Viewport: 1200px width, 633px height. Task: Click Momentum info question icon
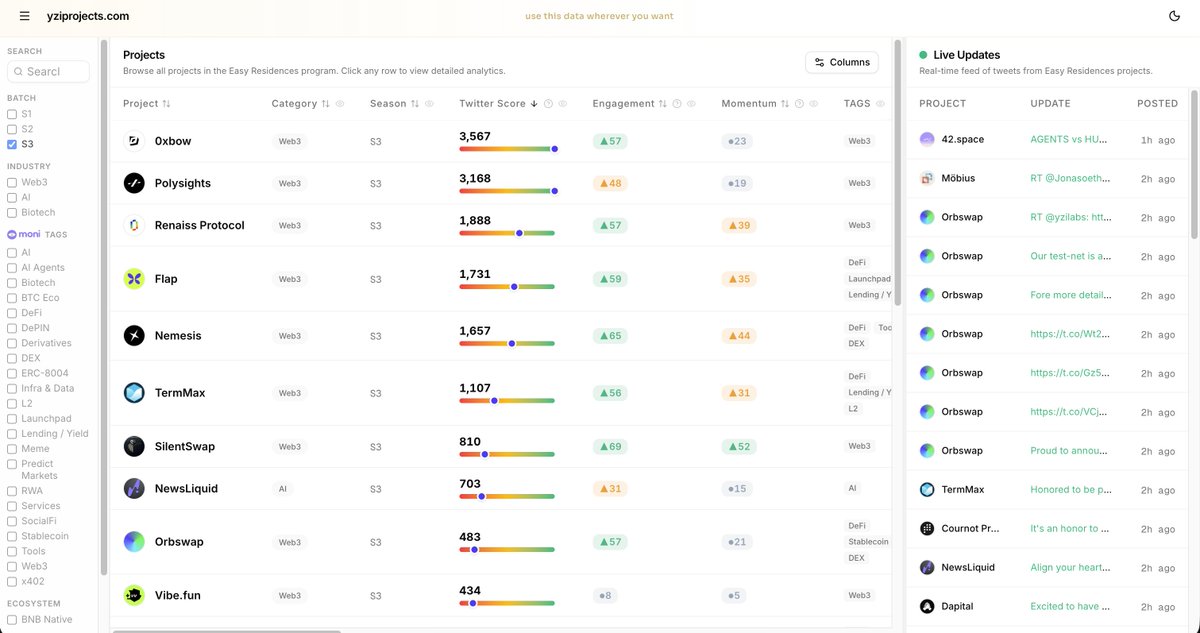(x=799, y=104)
